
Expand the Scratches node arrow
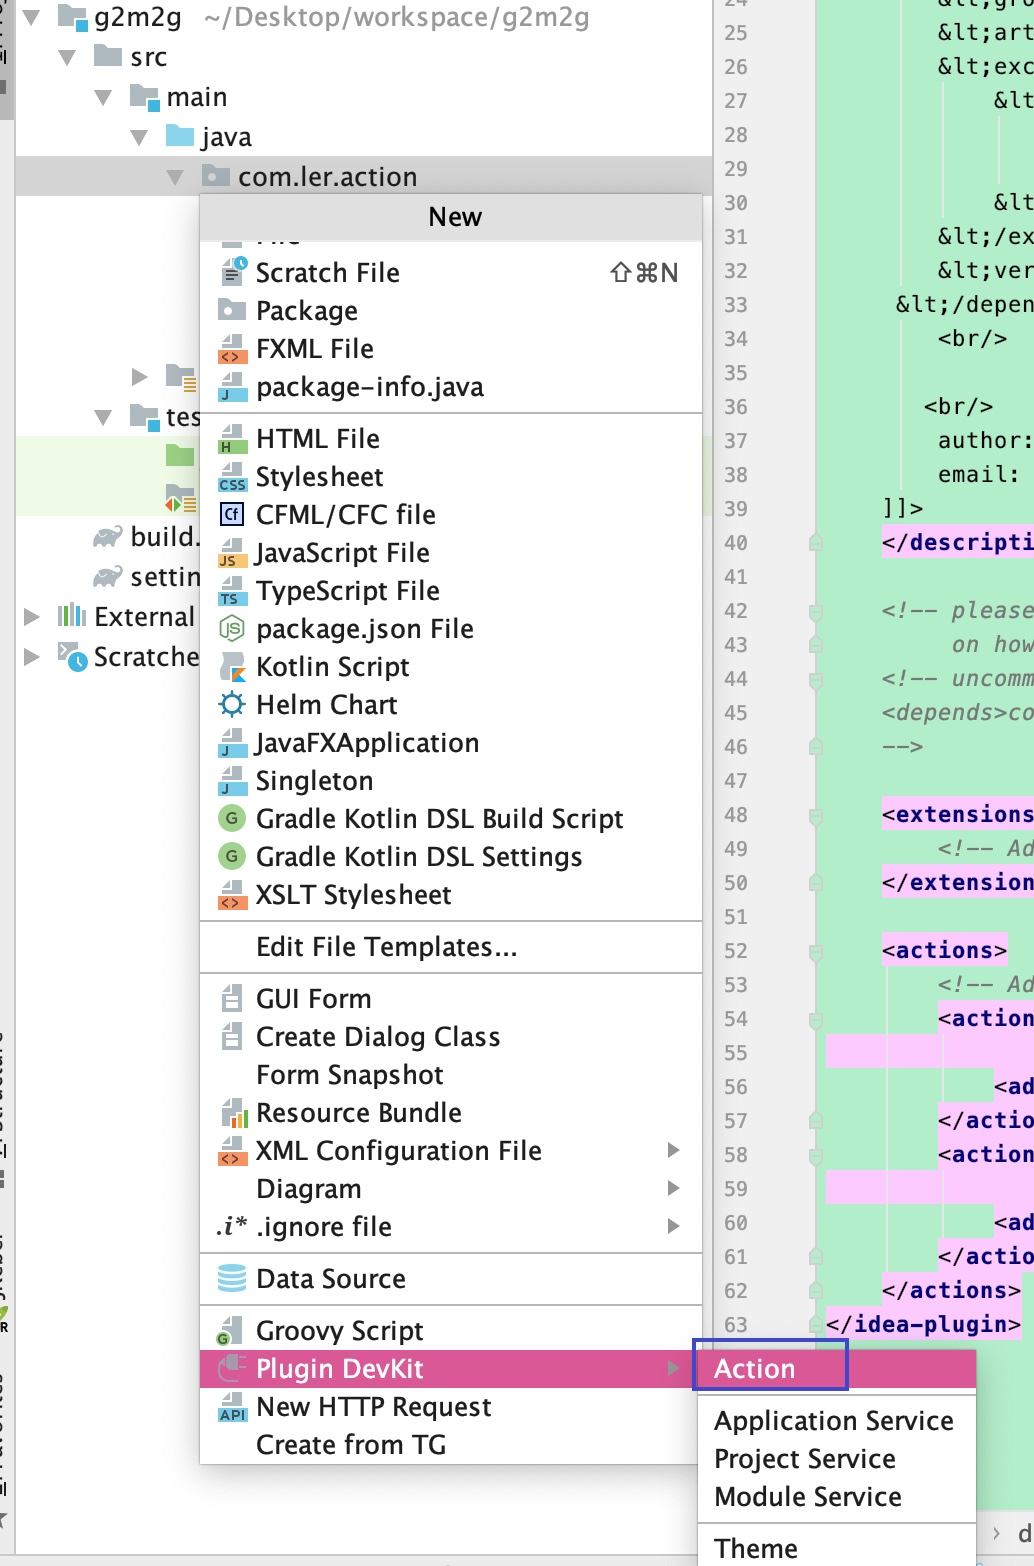pyautogui.click(x=32, y=657)
